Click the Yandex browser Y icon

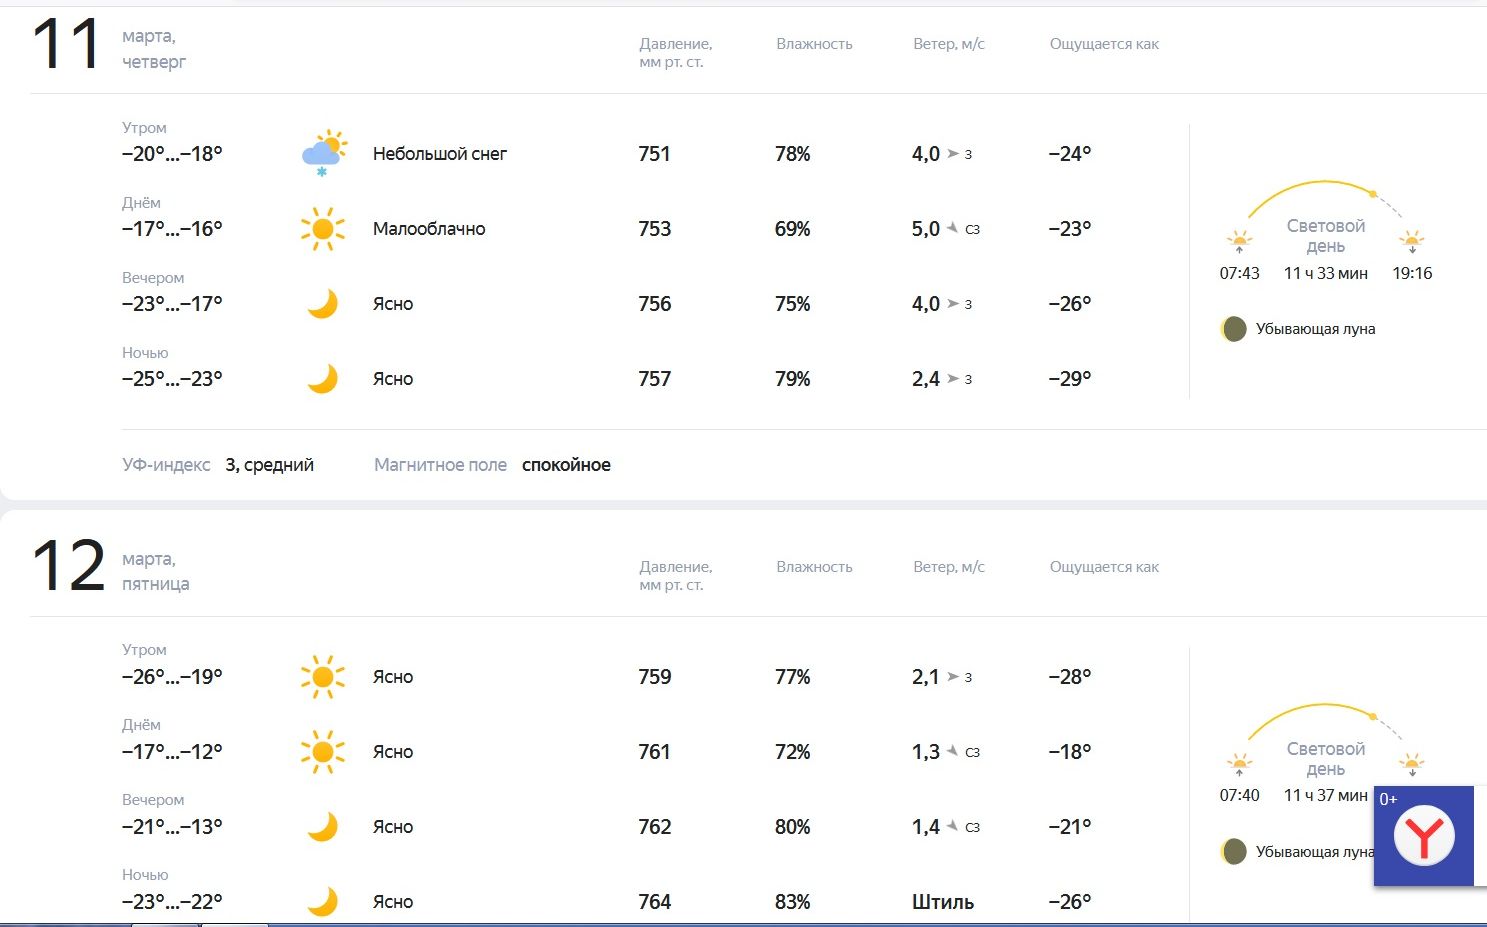click(x=1424, y=835)
